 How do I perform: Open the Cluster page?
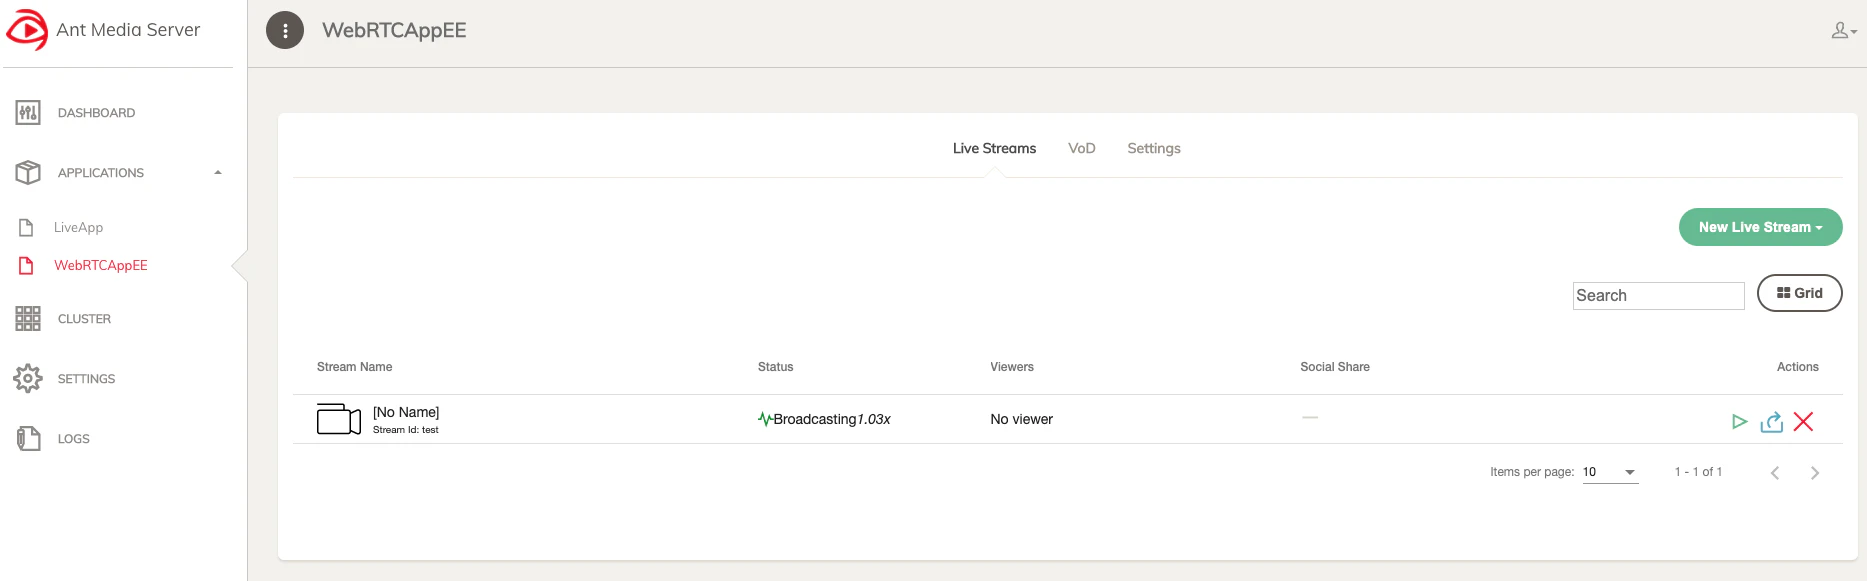click(84, 319)
